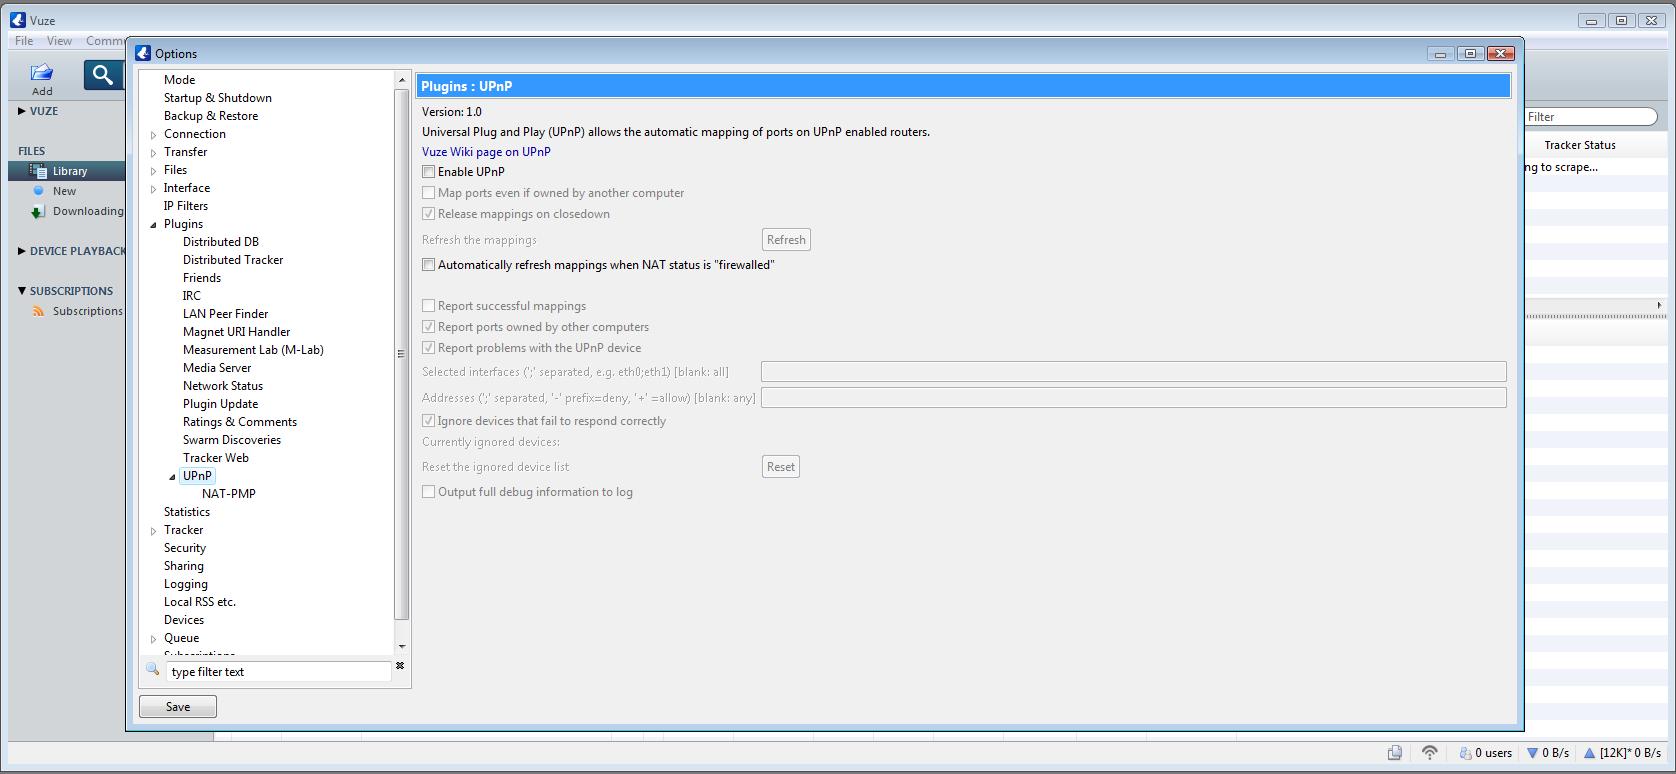Select Swarm Discoveries plugin

pyautogui.click(x=232, y=440)
